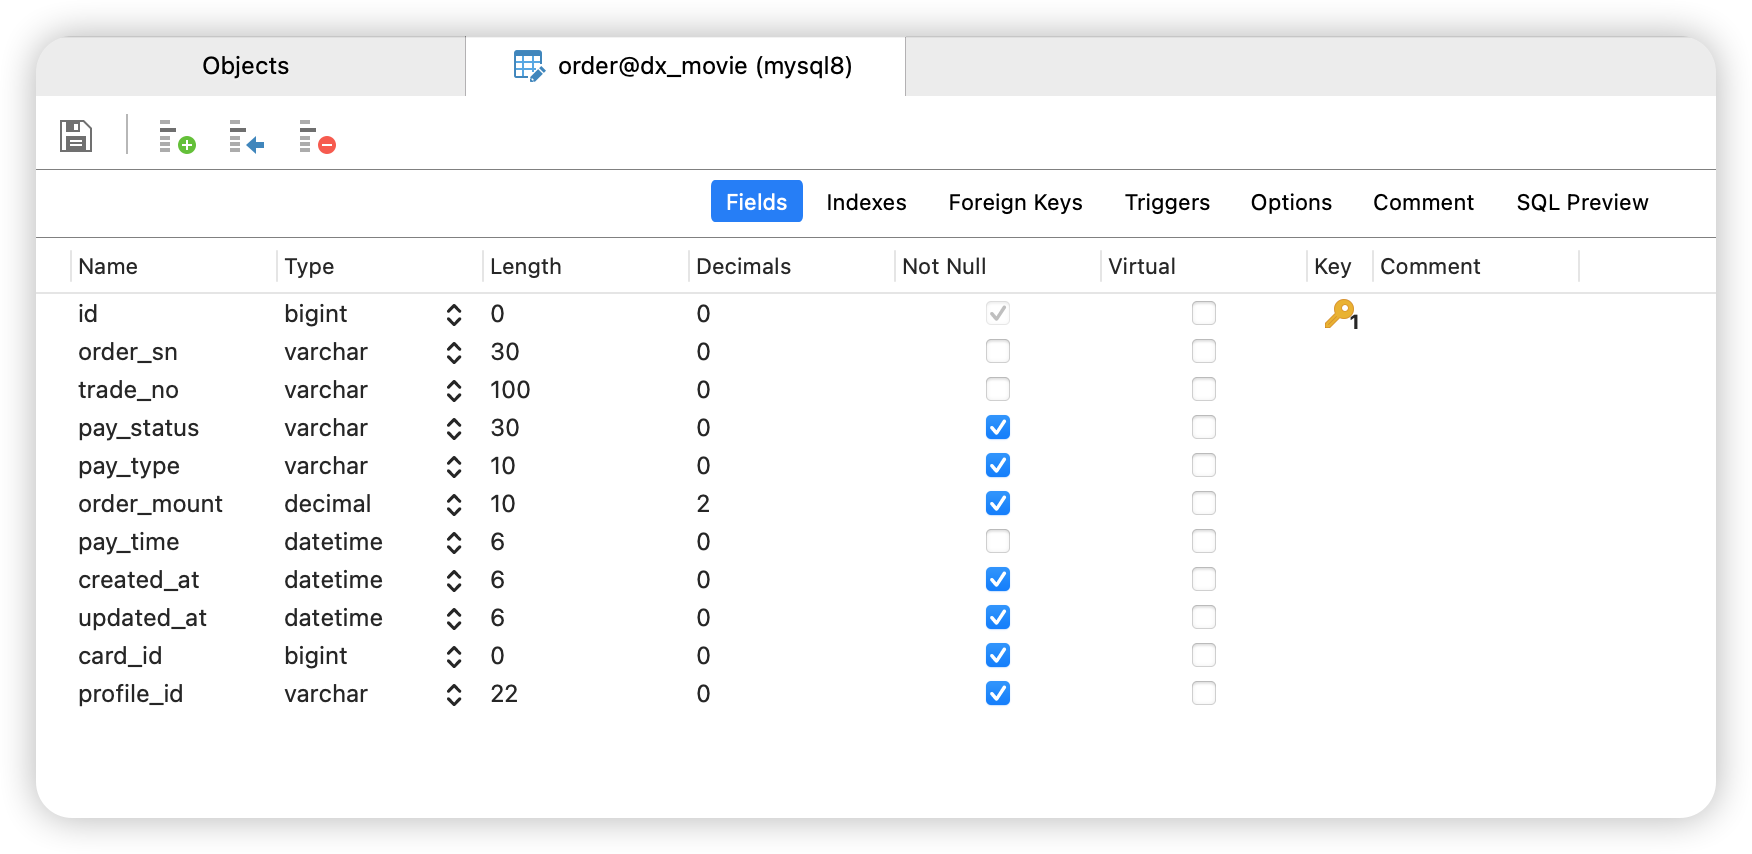
Task: Click length value 22 of profile_id
Action: point(504,694)
